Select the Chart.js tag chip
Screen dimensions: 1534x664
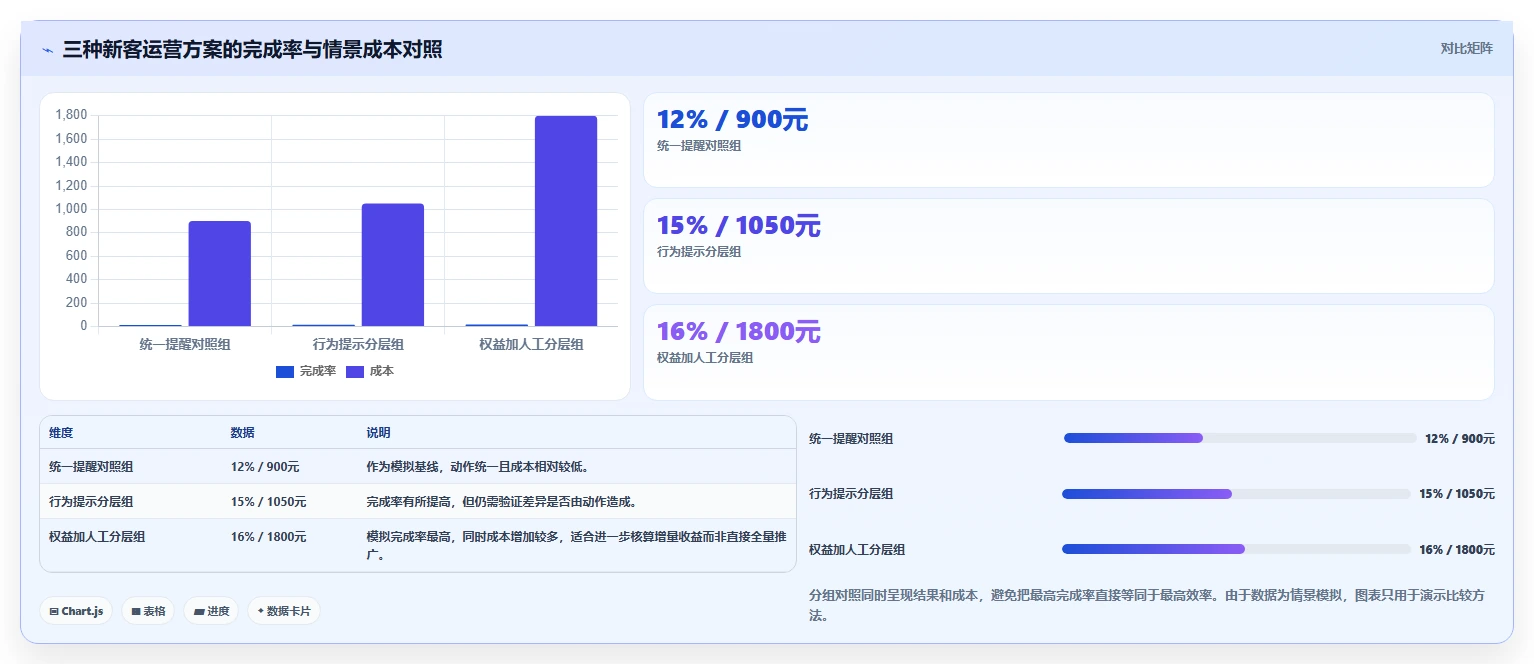pos(76,611)
